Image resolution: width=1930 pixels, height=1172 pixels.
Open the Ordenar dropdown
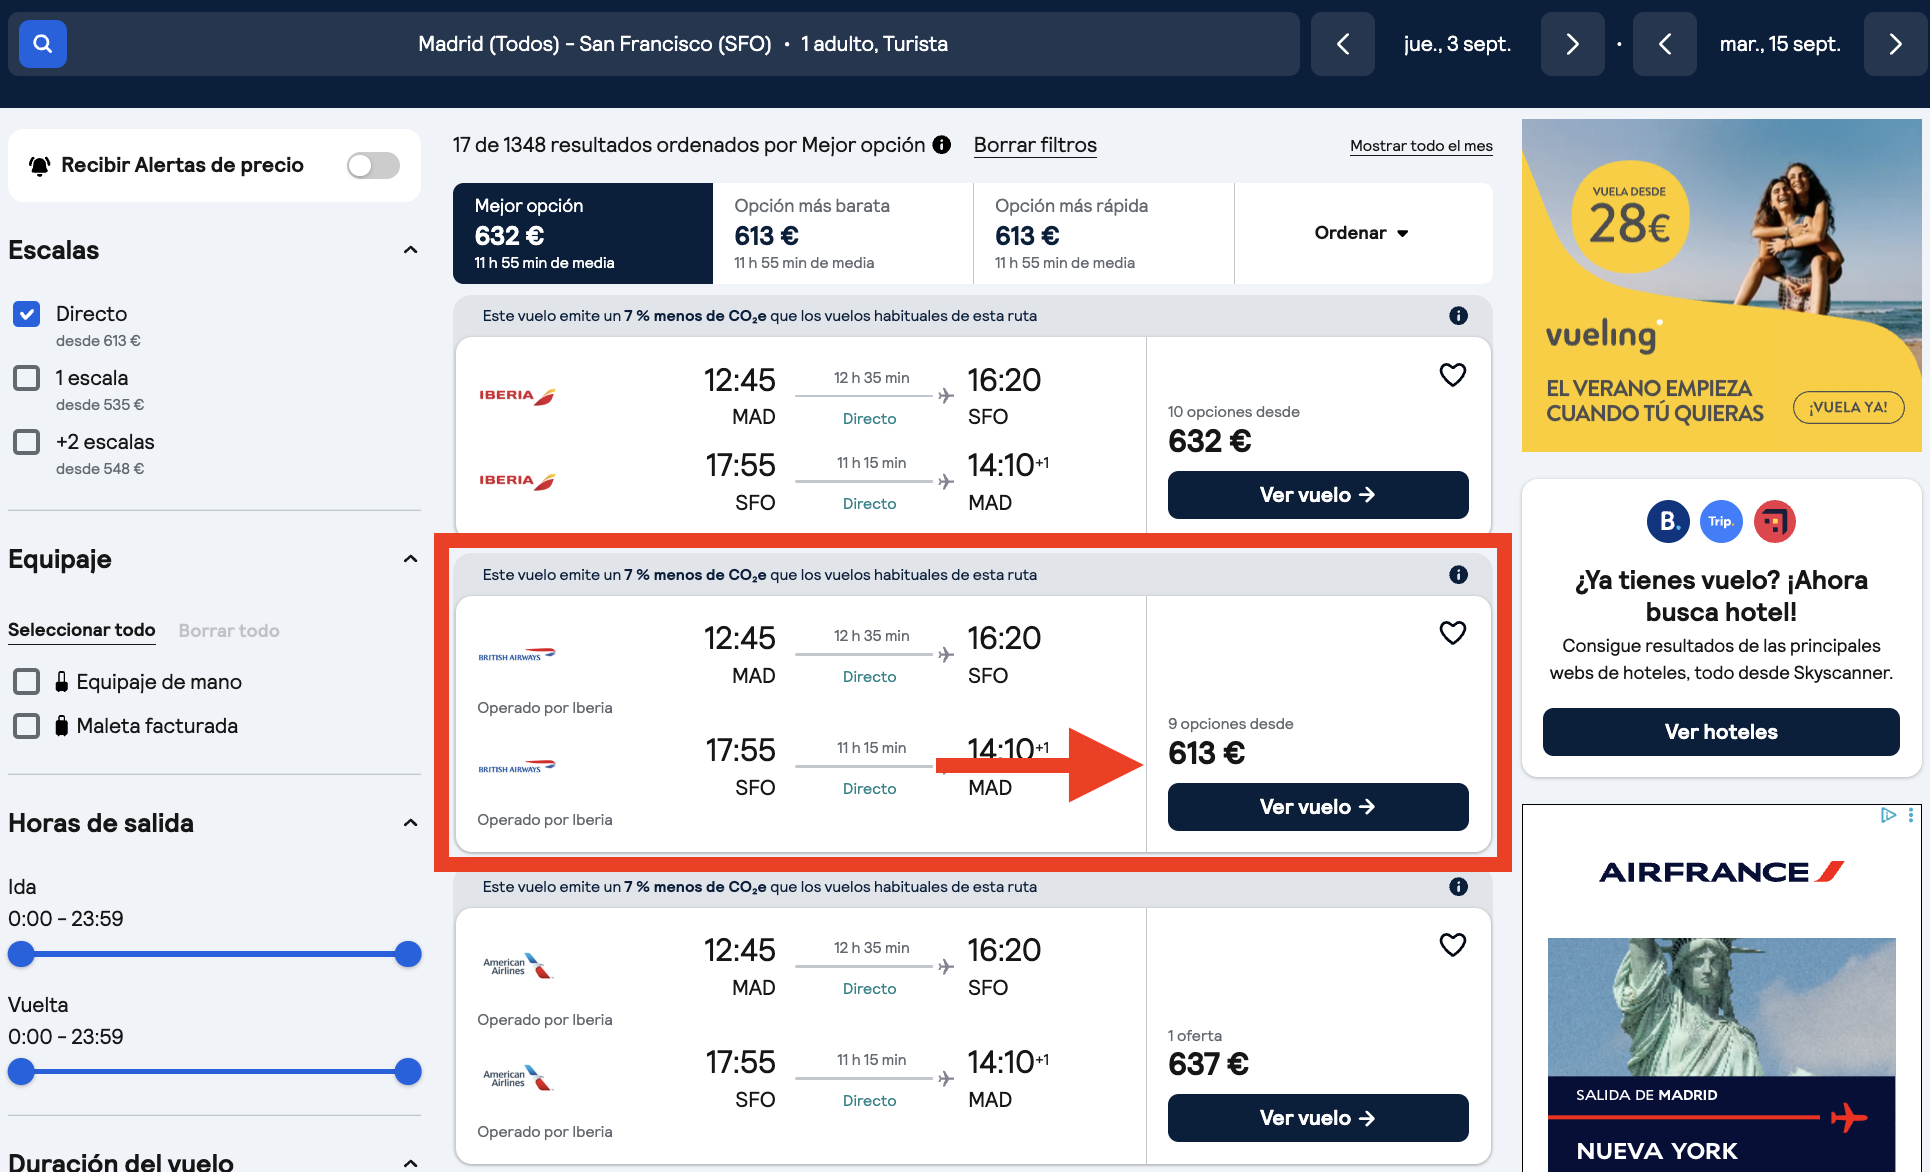pos(1362,233)
